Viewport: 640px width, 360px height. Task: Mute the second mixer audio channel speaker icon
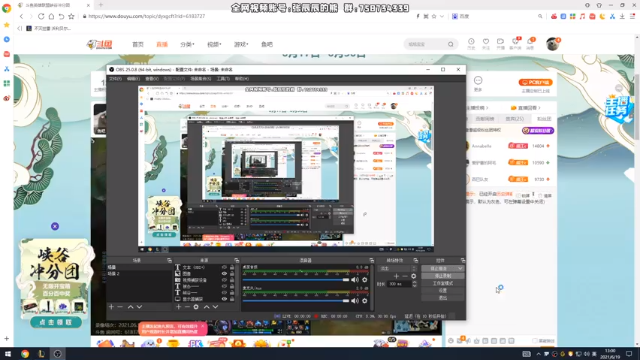(355, 301)
